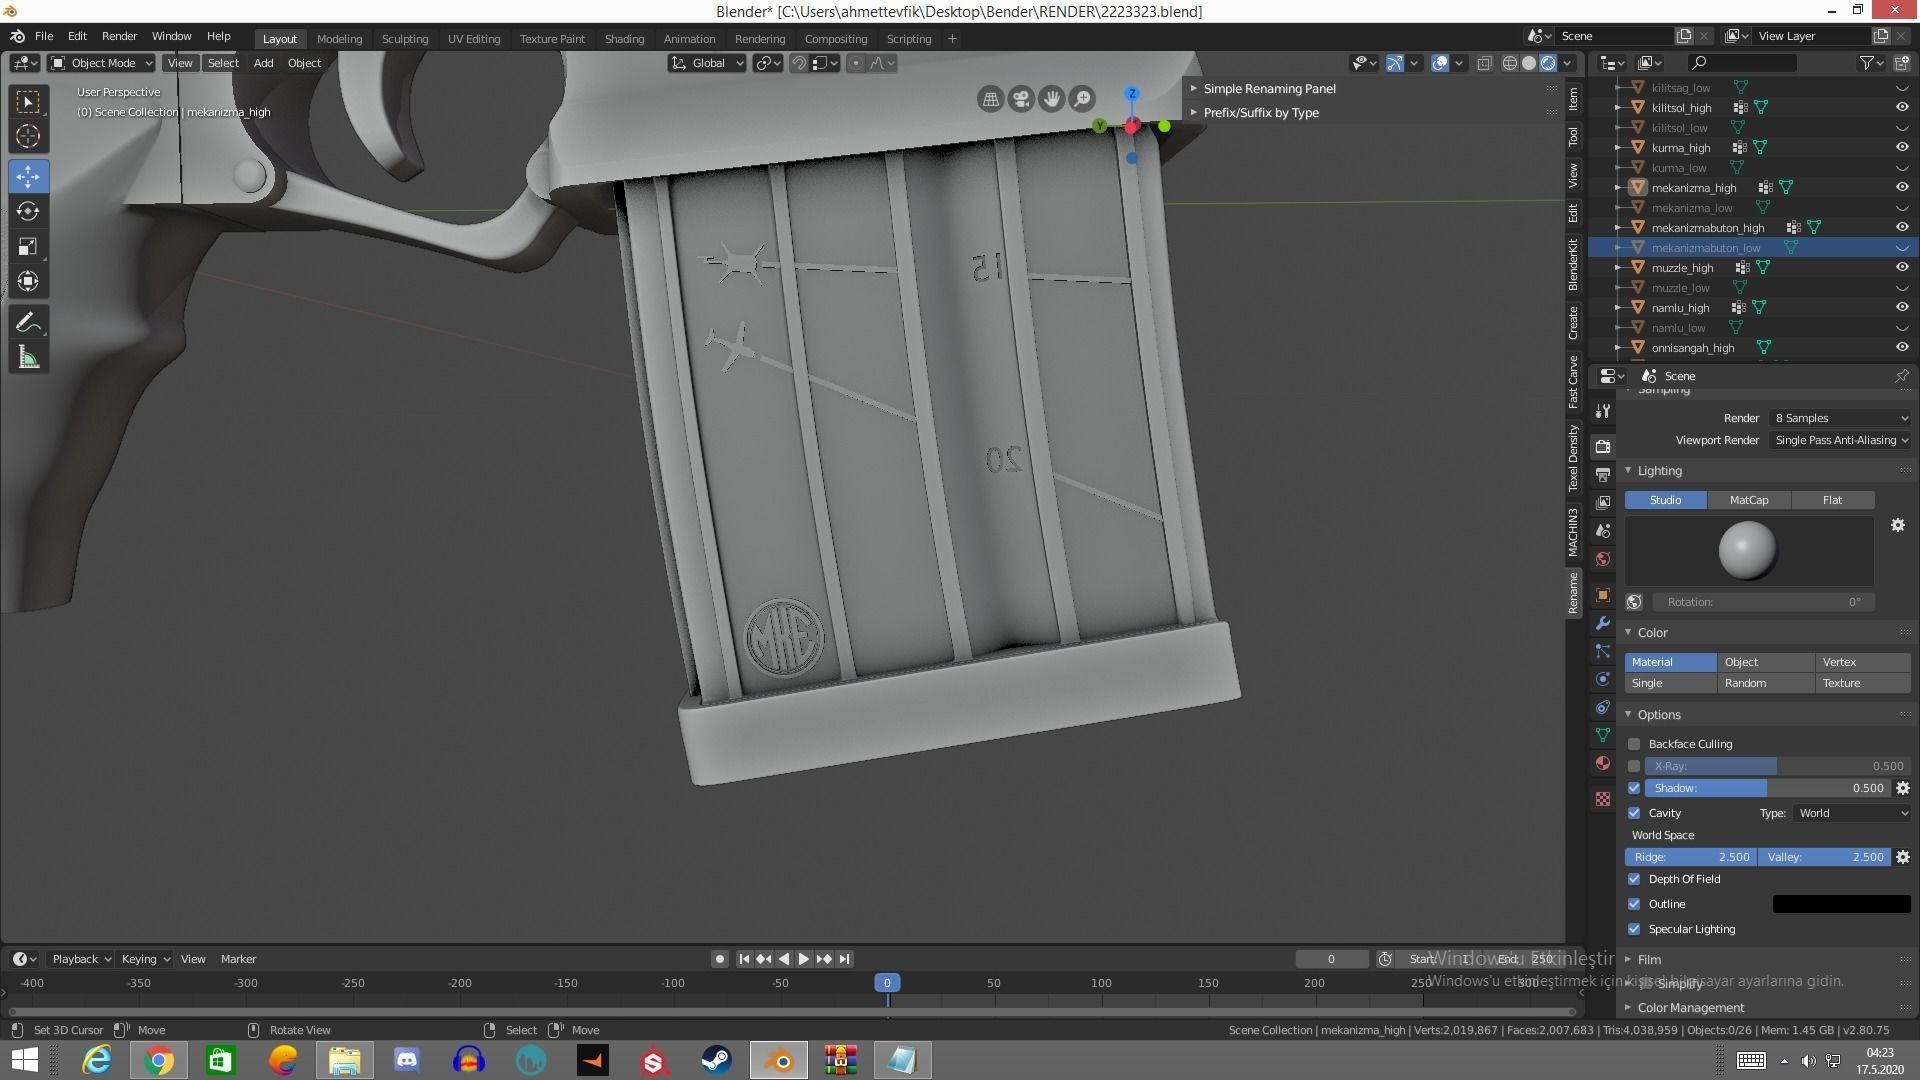The width and height of the screenshot is (1920, 1080).
Task: Enable the X-Ray option checkbox
Action: pos(1634,766)
